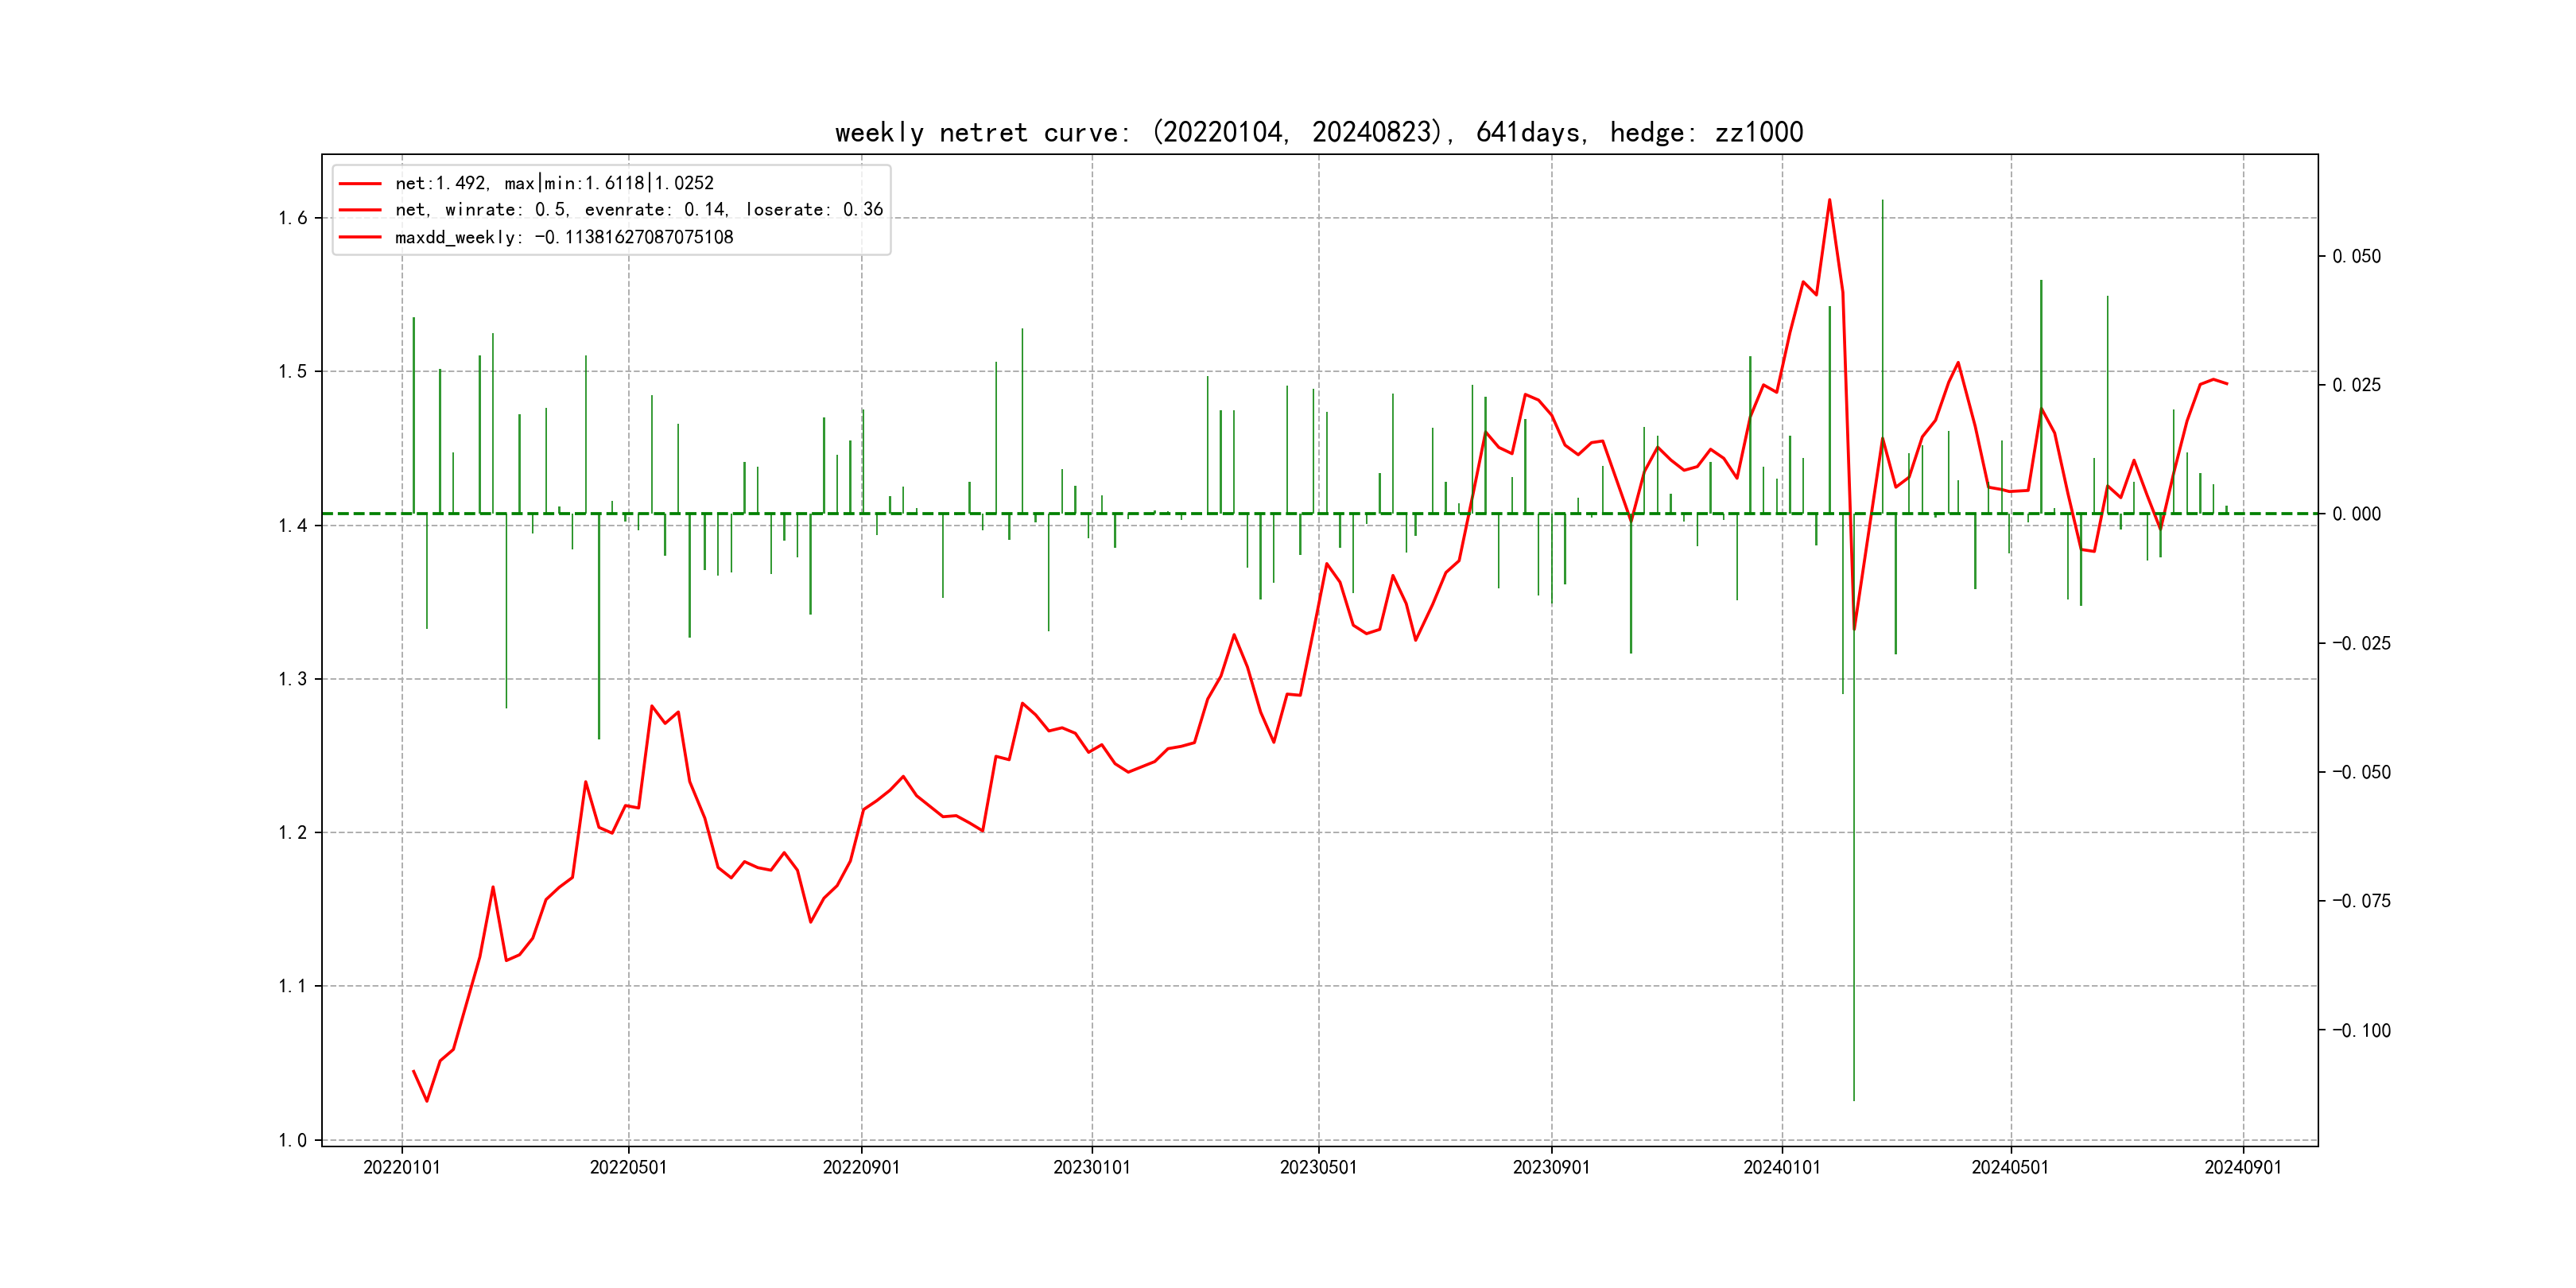Screen dimensions: 2576x1288
Task: Click the 20240101 x-axis tick label
Action: pos(1781,1167)
